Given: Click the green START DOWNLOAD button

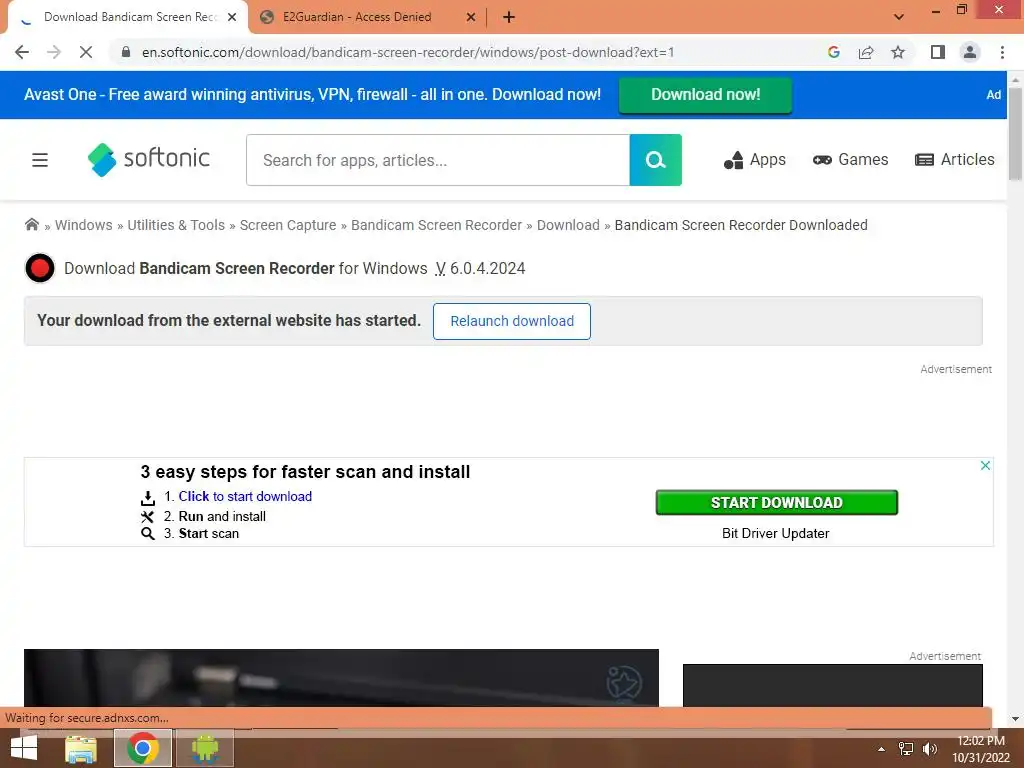Looking at the screenshot, I should [776, 503].
